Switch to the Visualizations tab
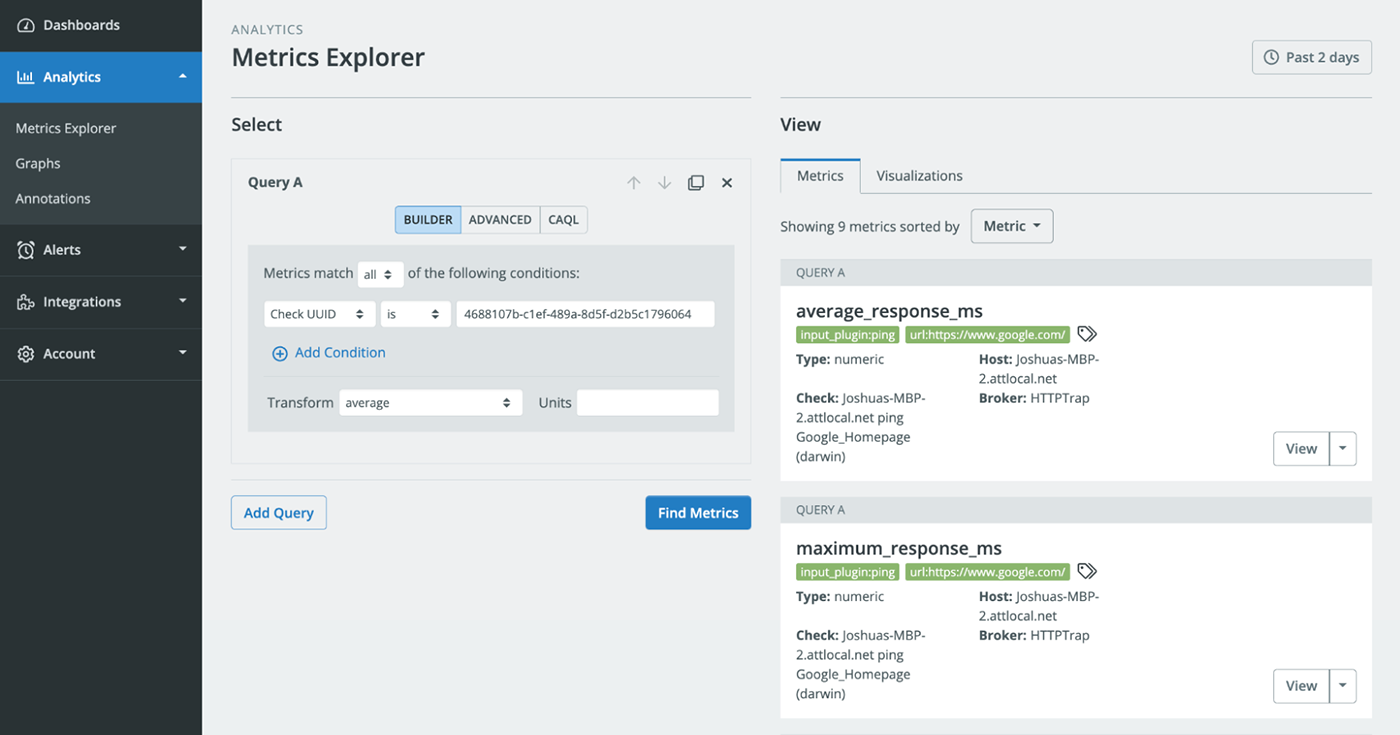Image resolution: width=1400 pixels, height=735 pixels. [x=919, y=176]
